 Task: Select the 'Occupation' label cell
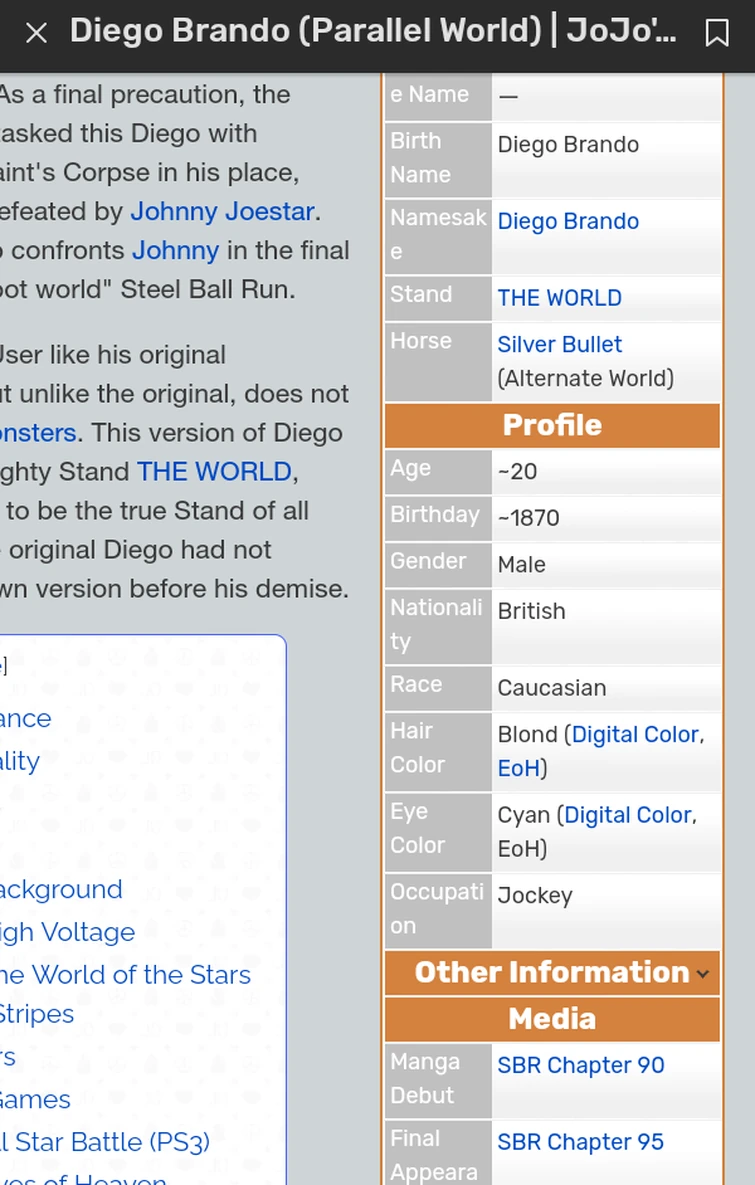pyautogui.click(x=438, y=909)
